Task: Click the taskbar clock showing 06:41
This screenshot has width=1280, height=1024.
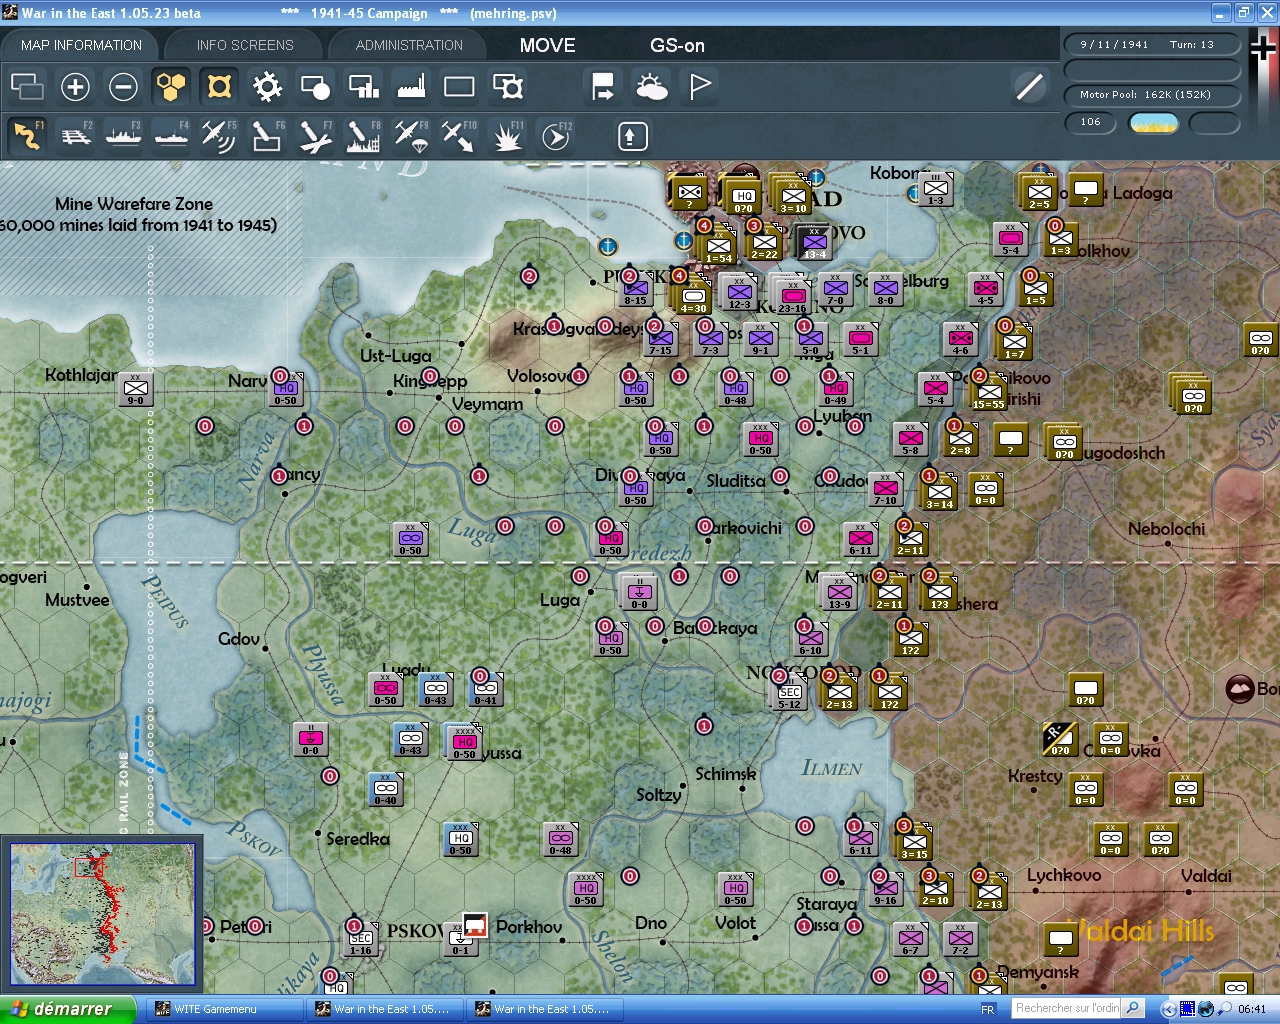Action: (x=1252, y=1009)
